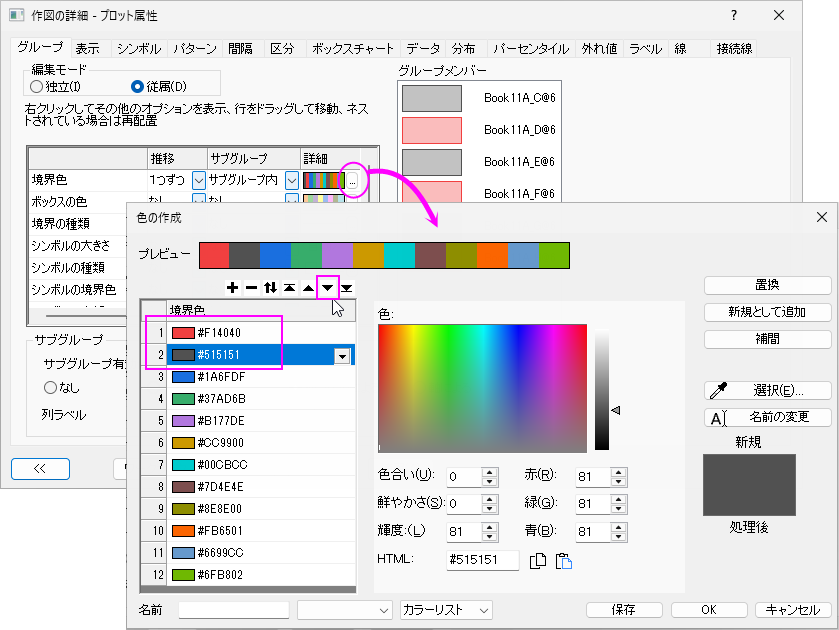Click the 補間 button

pos(767,339)
